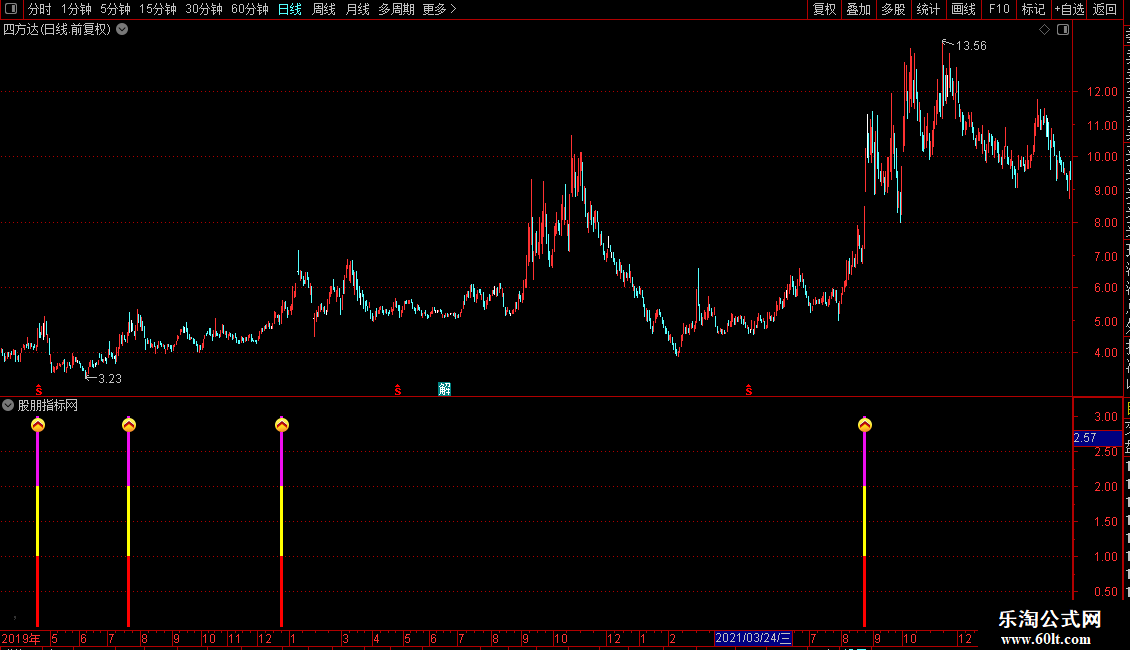1130x650 pixels.
Task: Click the 返回 back button
Action: click(x=1104, y=9)
